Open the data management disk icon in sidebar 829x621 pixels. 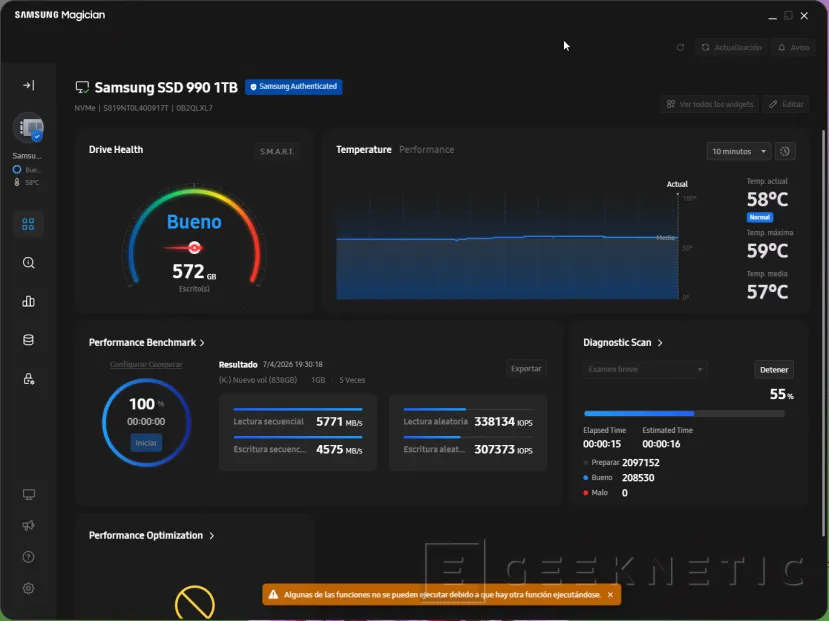(29, 340)
